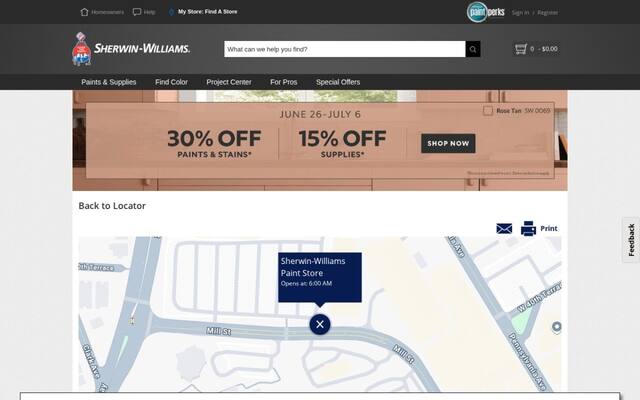Open the Feedback side tab
640x400 pixels.
[631, 240]
